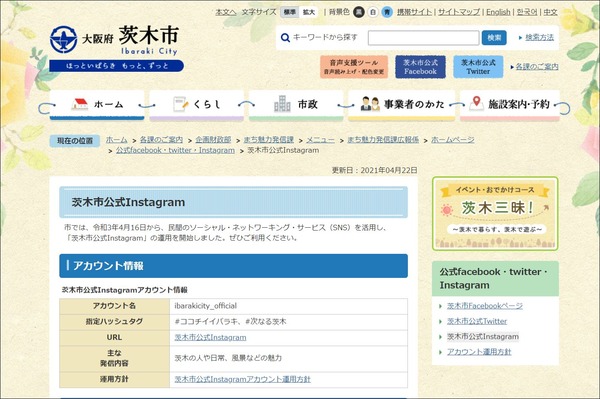Viewport: 600px width, 399px height.
Task: Click the magnifying glass search icon
Action: 285,37
